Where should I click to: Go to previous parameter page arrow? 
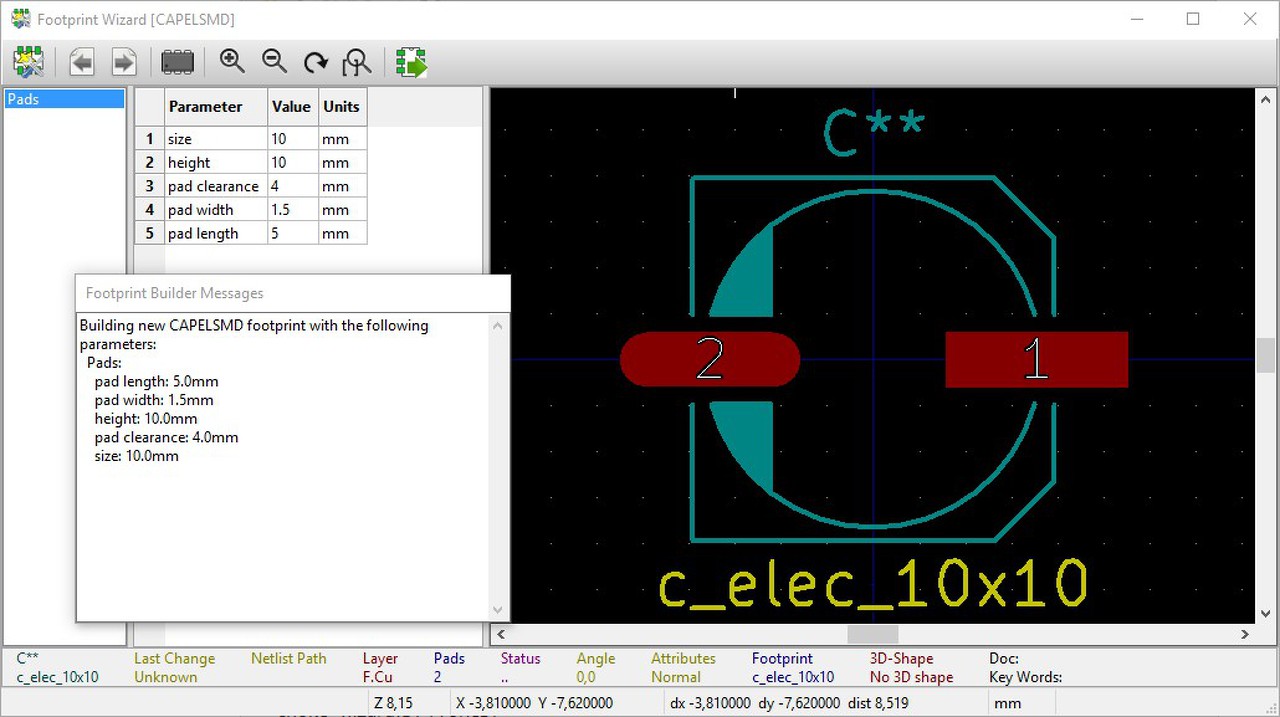(x=81, y=62)
